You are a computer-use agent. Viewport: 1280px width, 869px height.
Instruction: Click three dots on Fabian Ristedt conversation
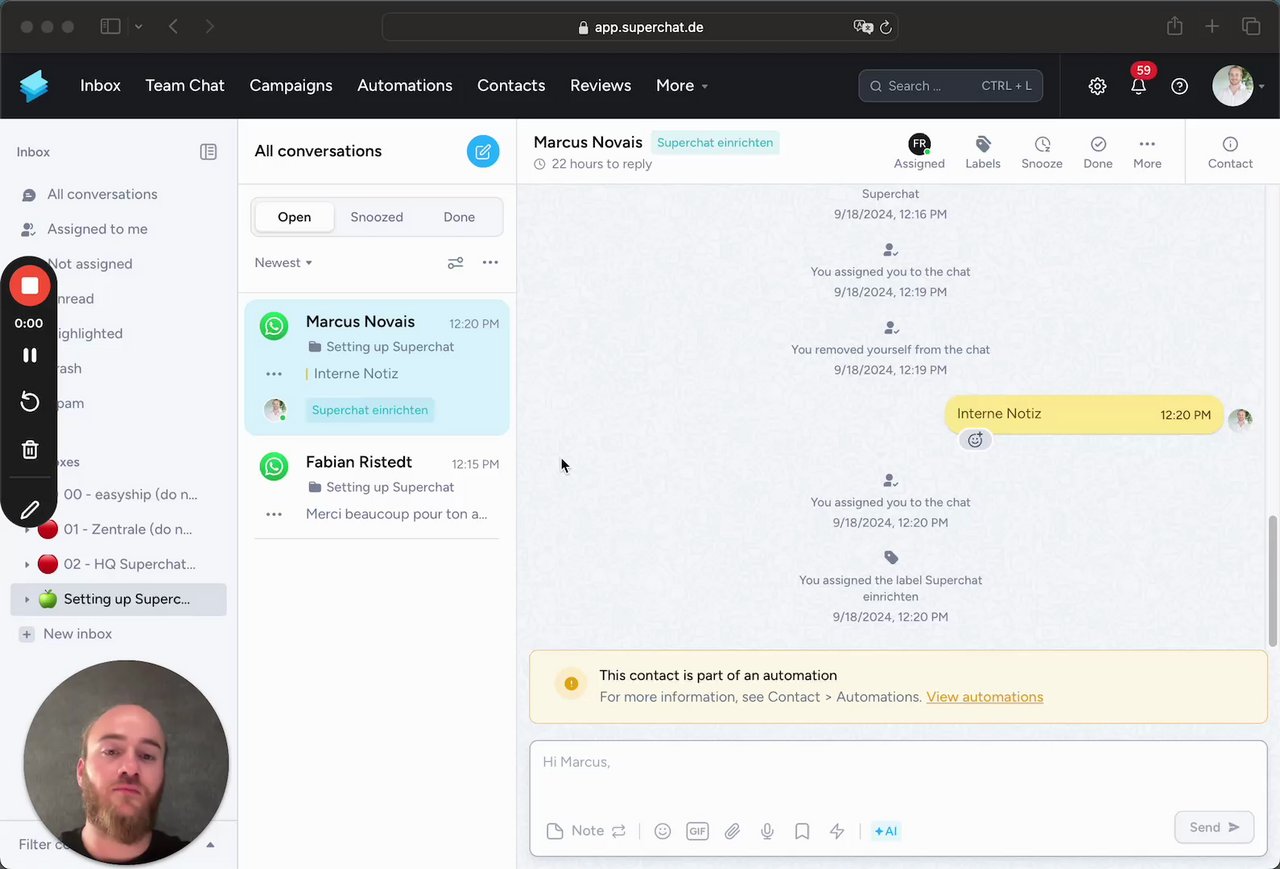274,514
